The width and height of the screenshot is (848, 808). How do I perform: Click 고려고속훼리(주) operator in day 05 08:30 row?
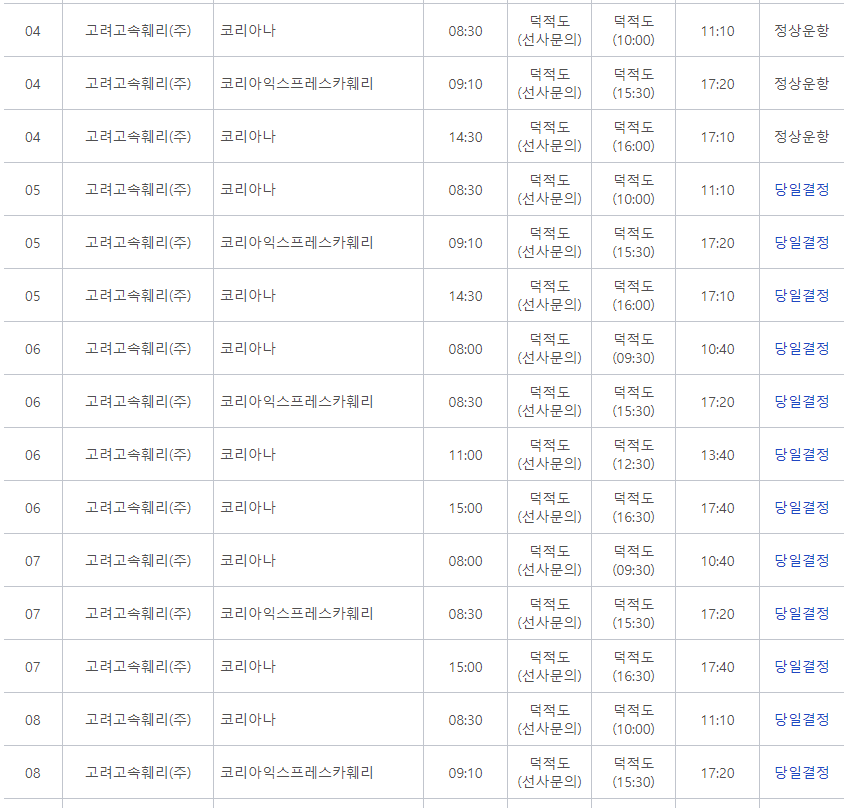click(138, 190)
